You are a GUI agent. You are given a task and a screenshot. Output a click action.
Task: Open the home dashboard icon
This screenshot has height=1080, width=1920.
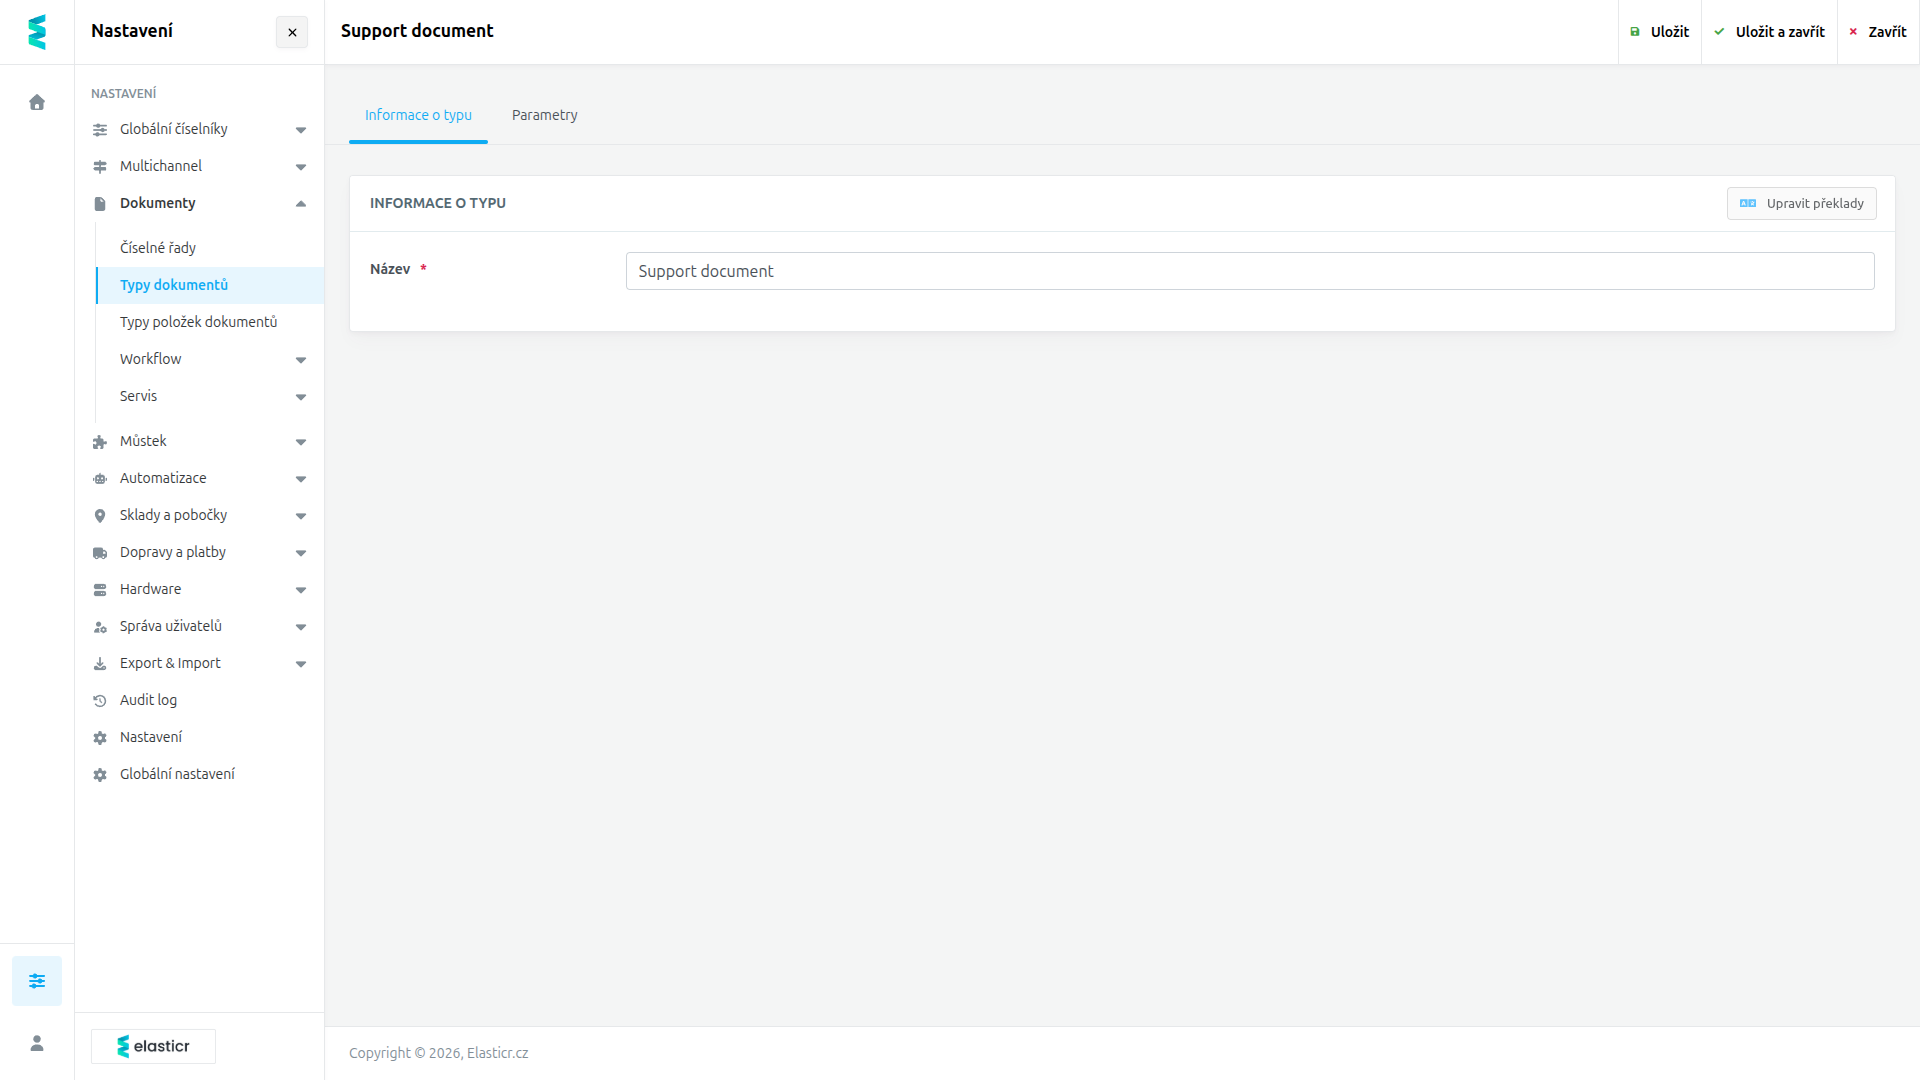pyautogui.click(x=37, y=102)
